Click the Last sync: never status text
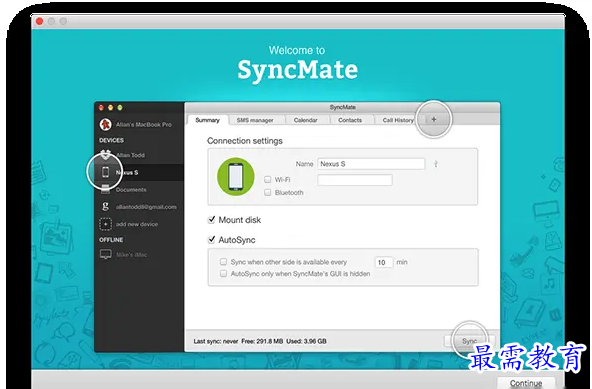 (216, 341)
